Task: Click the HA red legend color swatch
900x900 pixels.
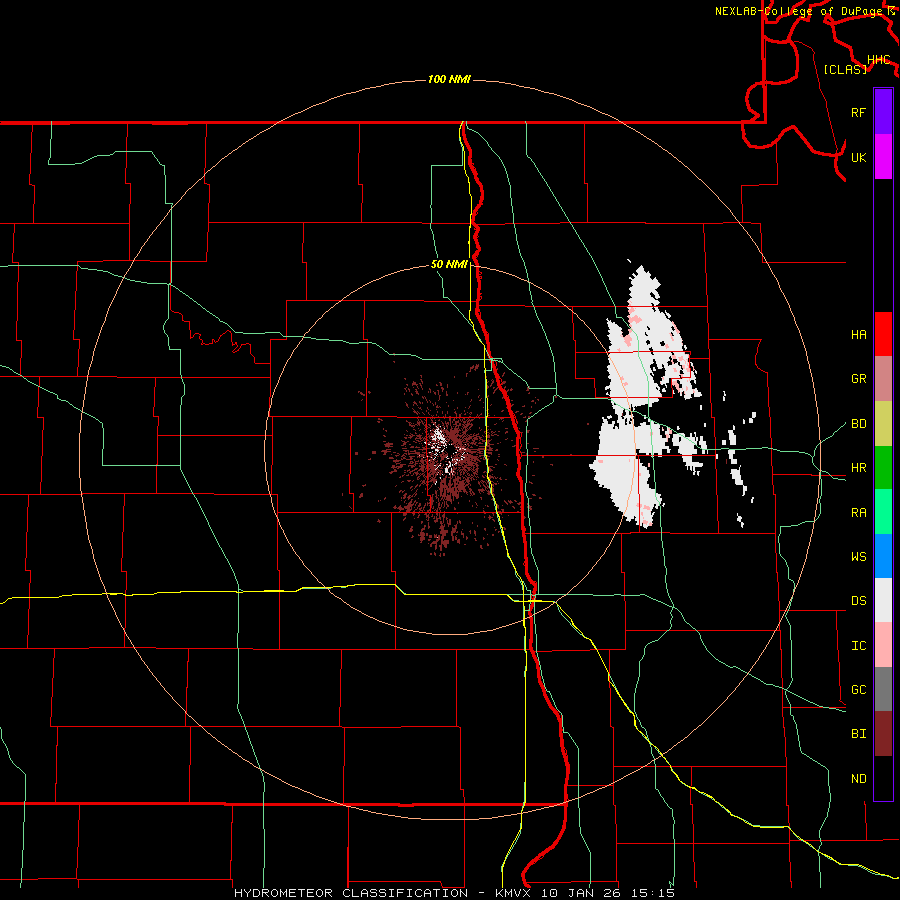Action: tap(883, 334)
